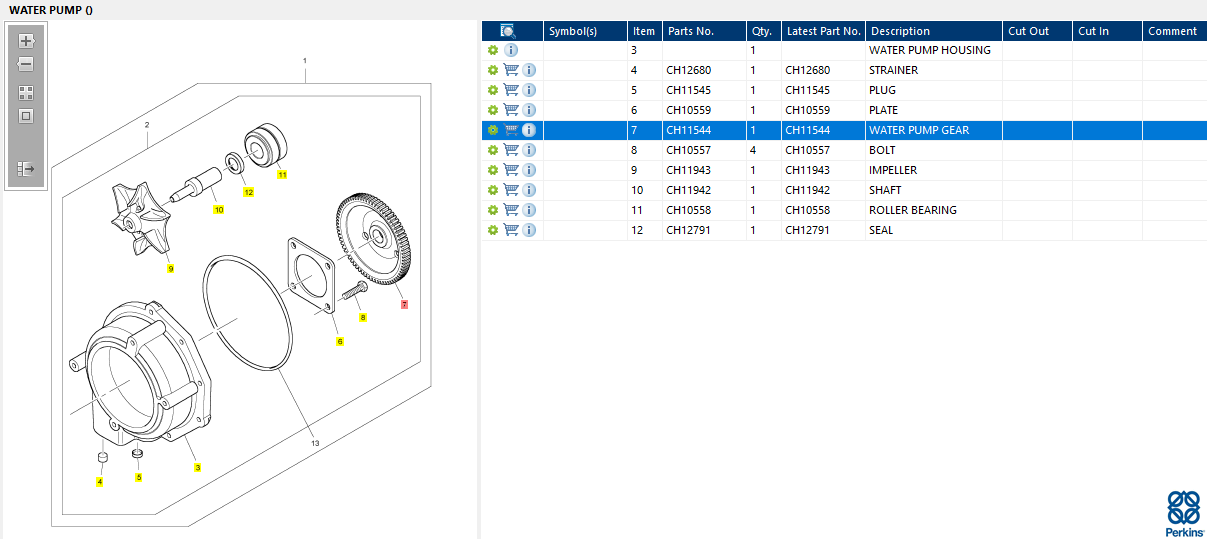Click callout label 9 on diagram
This screenshot has height=539, width=1207.
coord(170,269)
